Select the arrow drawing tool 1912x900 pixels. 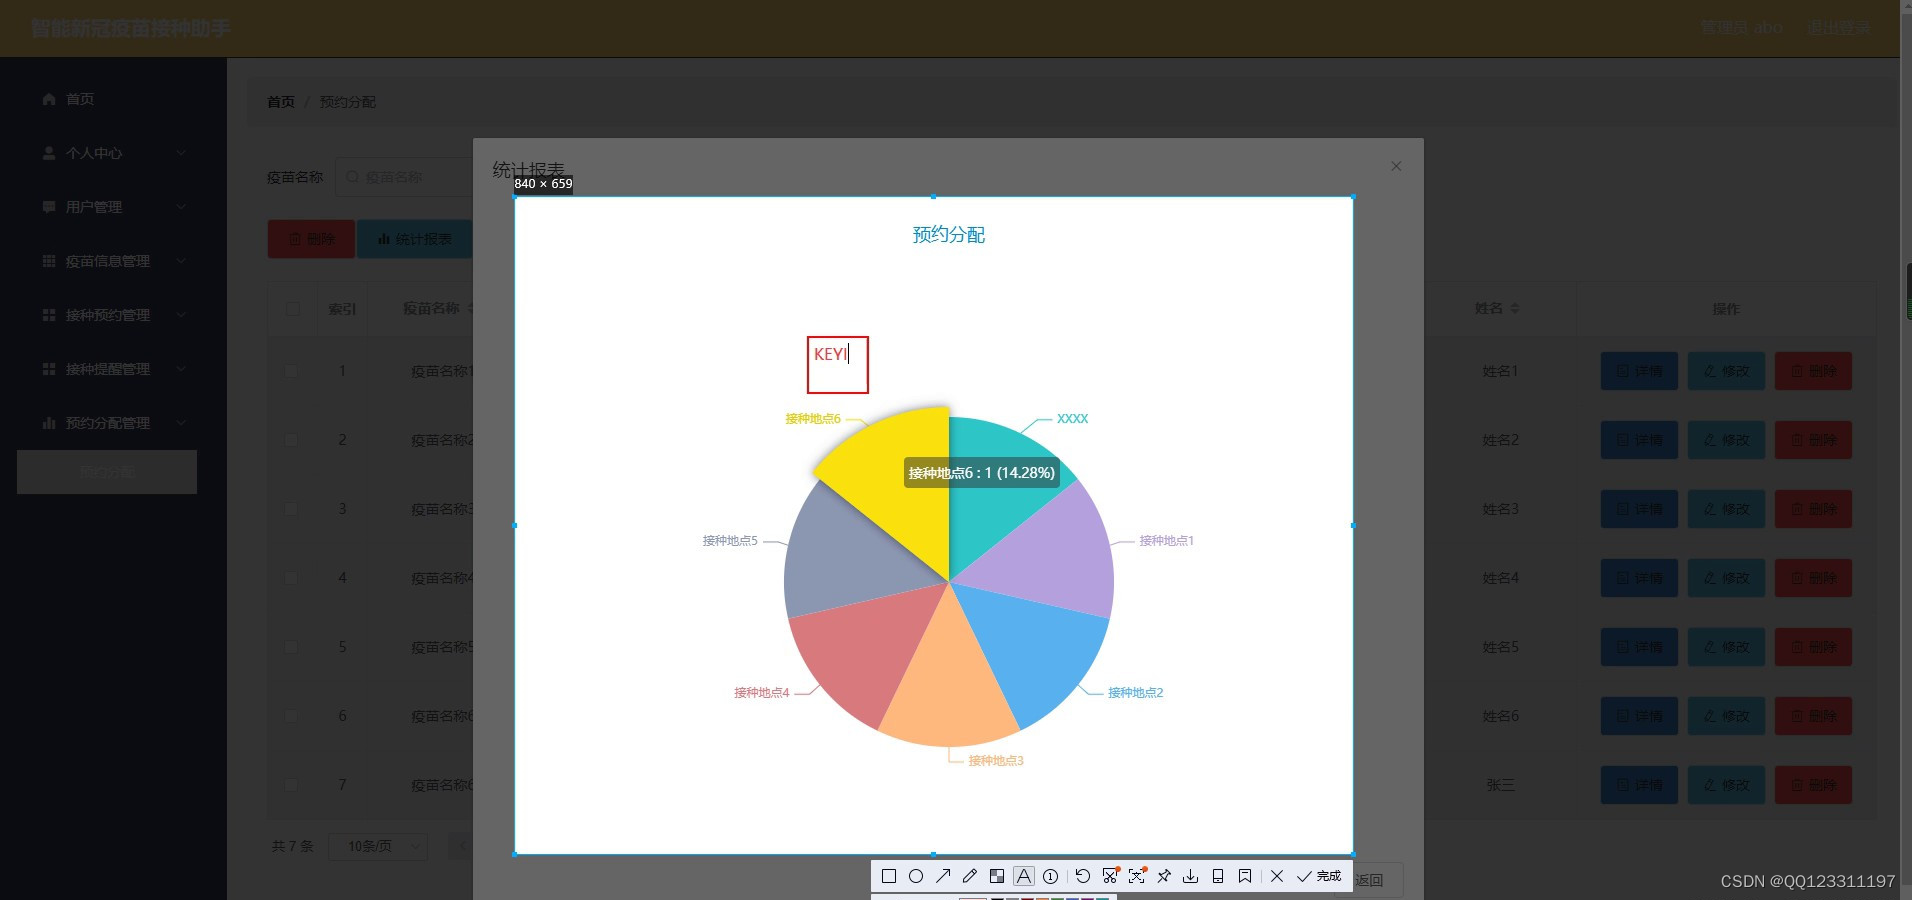(942, 876)
